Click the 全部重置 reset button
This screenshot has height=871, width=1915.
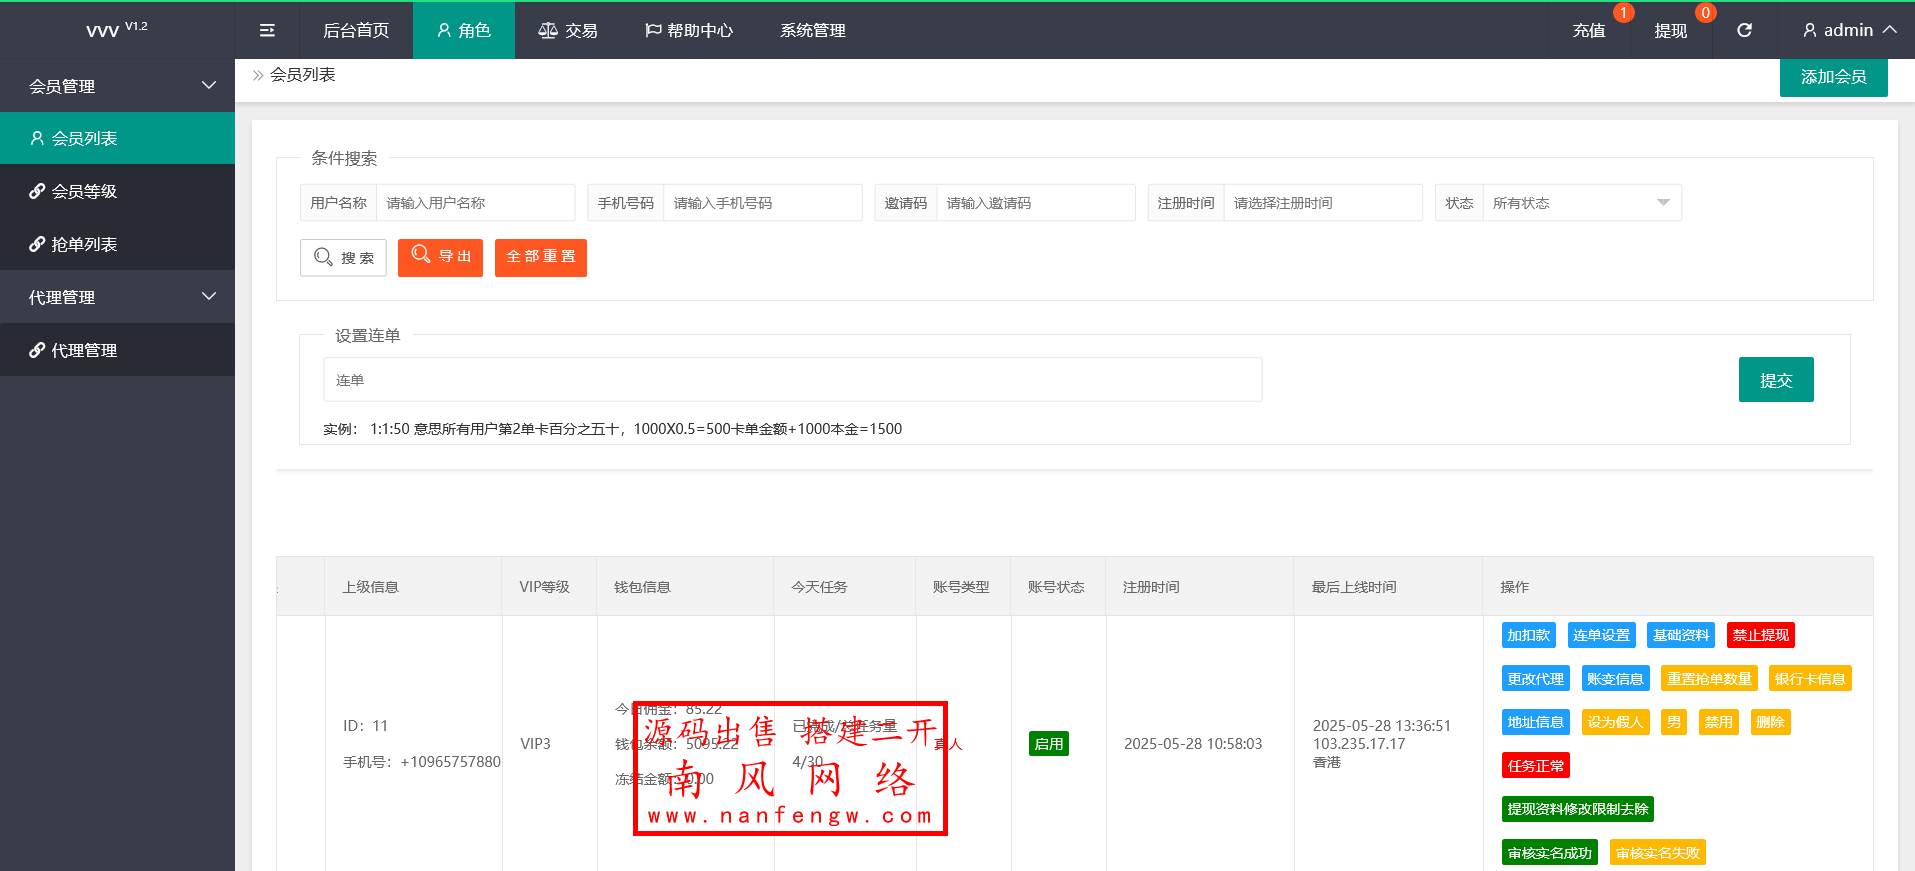(540, 257)
